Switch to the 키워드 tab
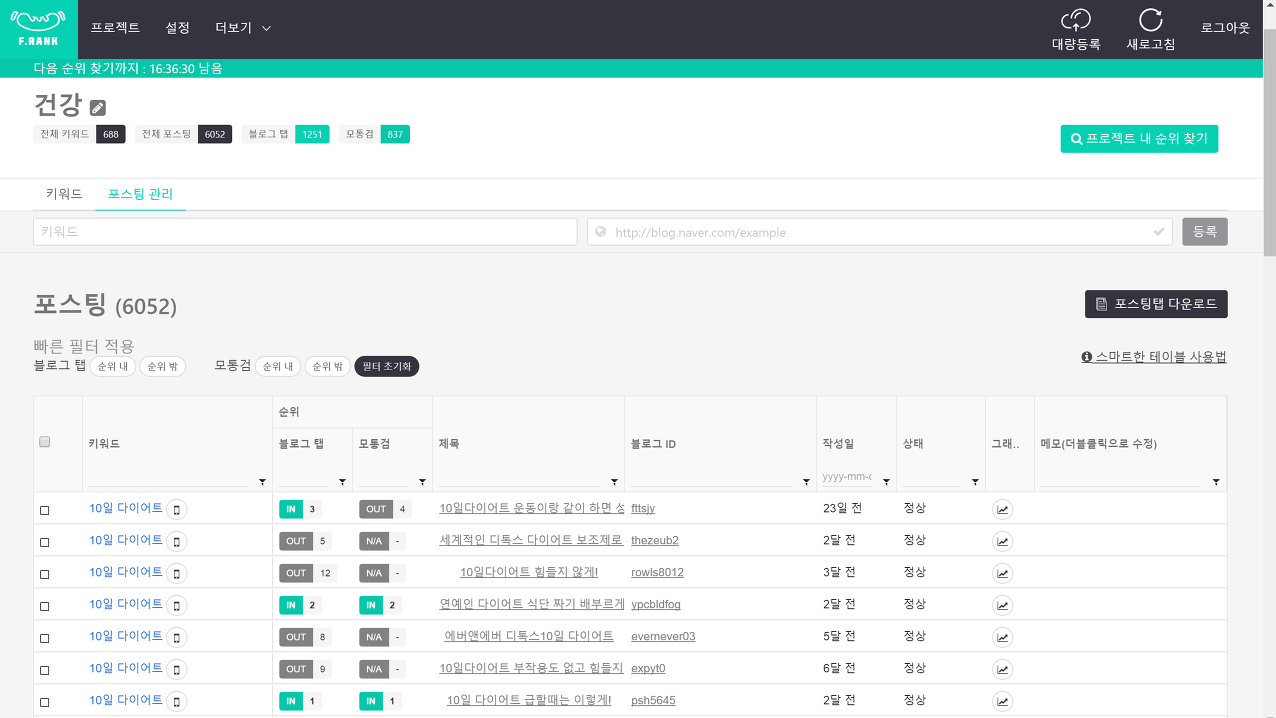 click(x=64, y=194)
